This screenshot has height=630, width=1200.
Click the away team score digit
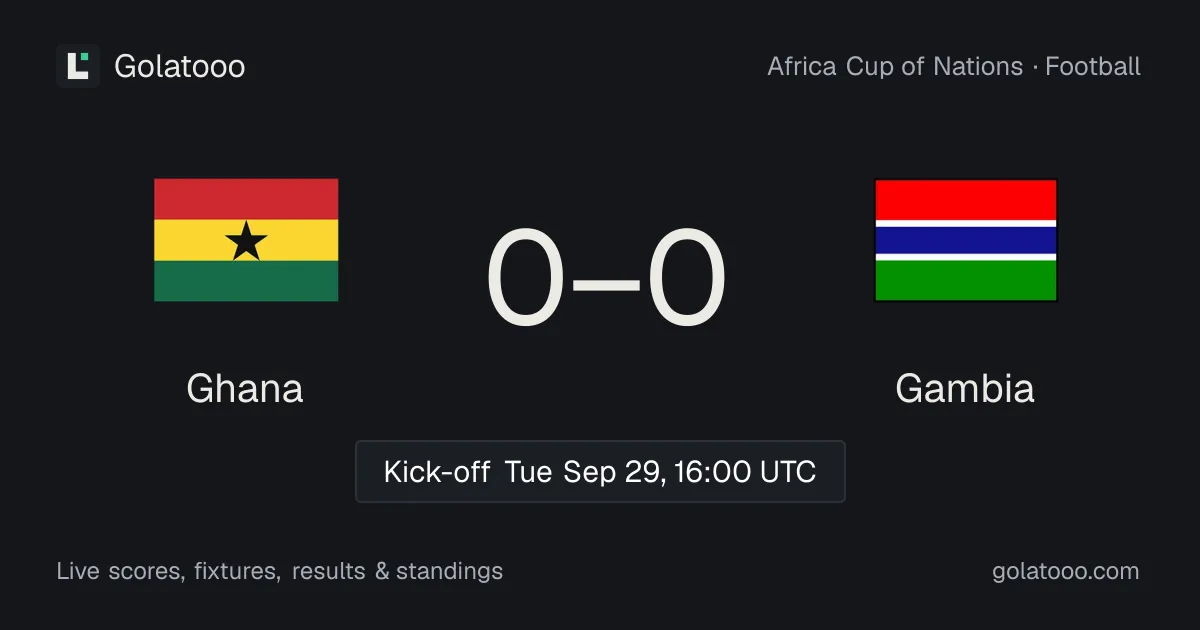(x=687, y=279)
